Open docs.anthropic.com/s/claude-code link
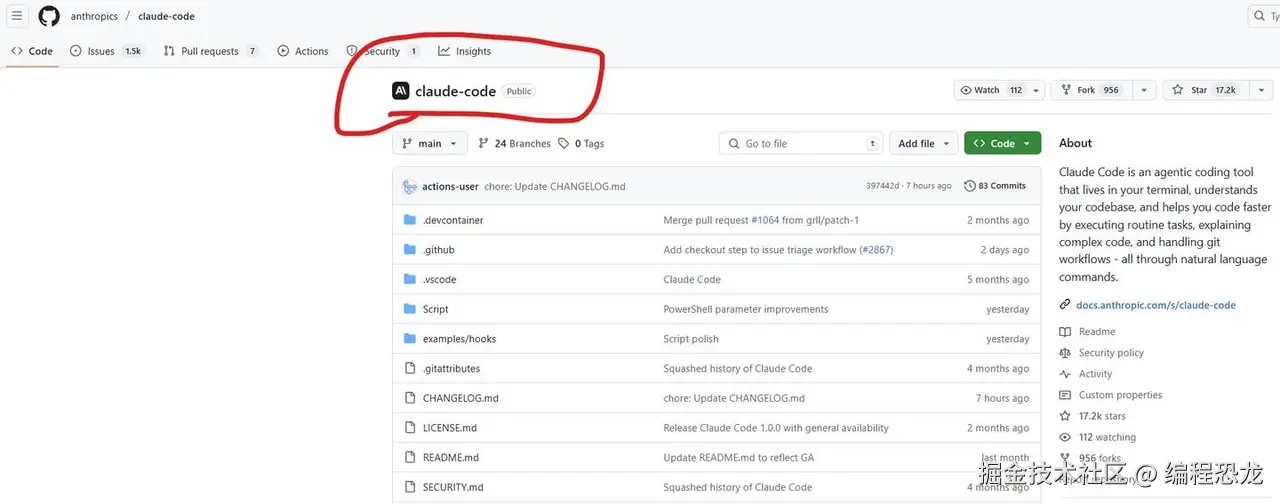The width and height of the screenshot is (1280, 504). [x=1156, y=305]
